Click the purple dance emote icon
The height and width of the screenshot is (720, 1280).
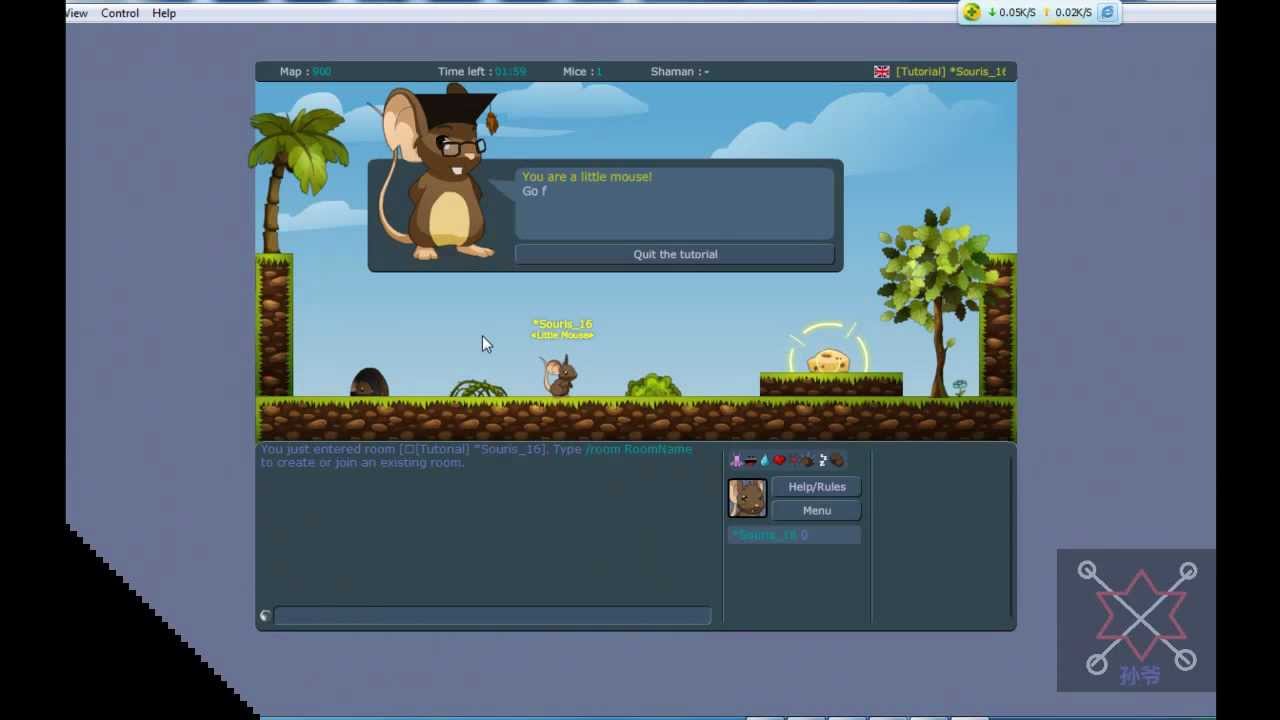[x=736, y=460]
